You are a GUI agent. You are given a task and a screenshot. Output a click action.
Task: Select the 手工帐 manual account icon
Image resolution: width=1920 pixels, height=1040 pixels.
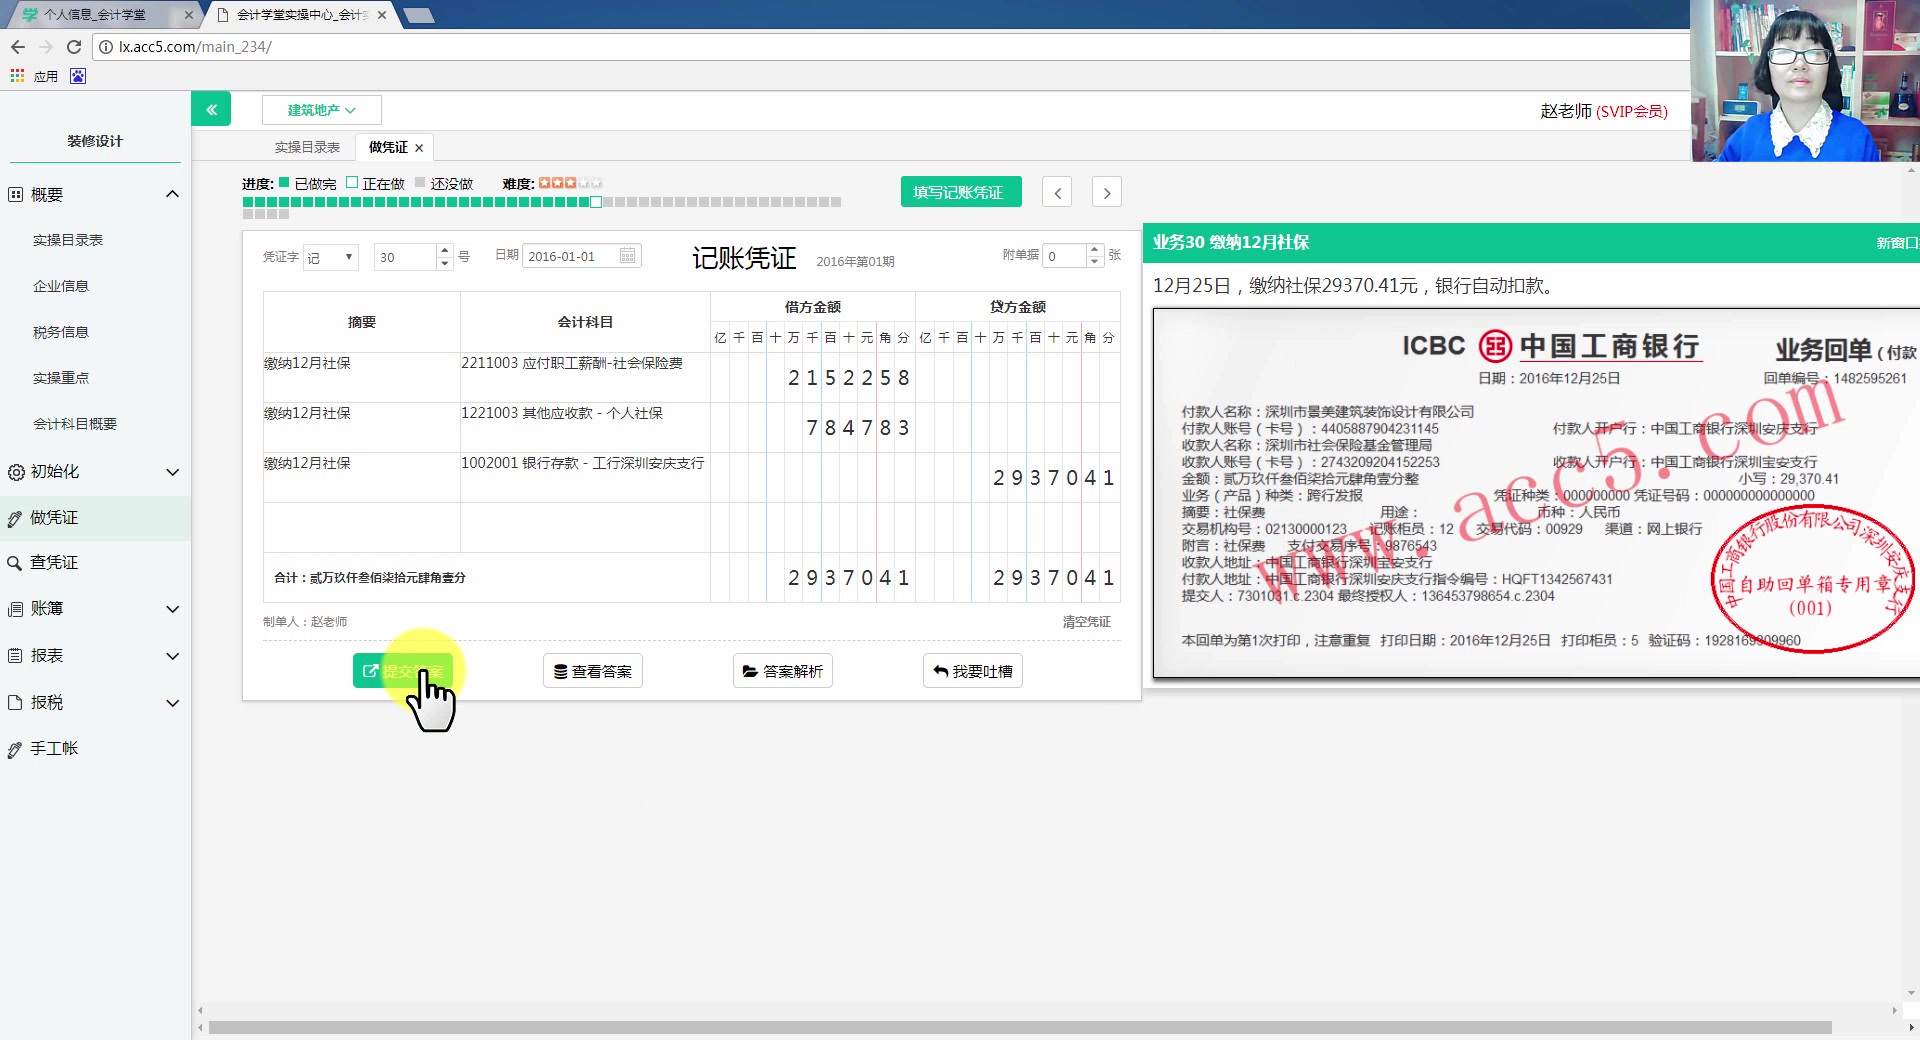point(14,748)
